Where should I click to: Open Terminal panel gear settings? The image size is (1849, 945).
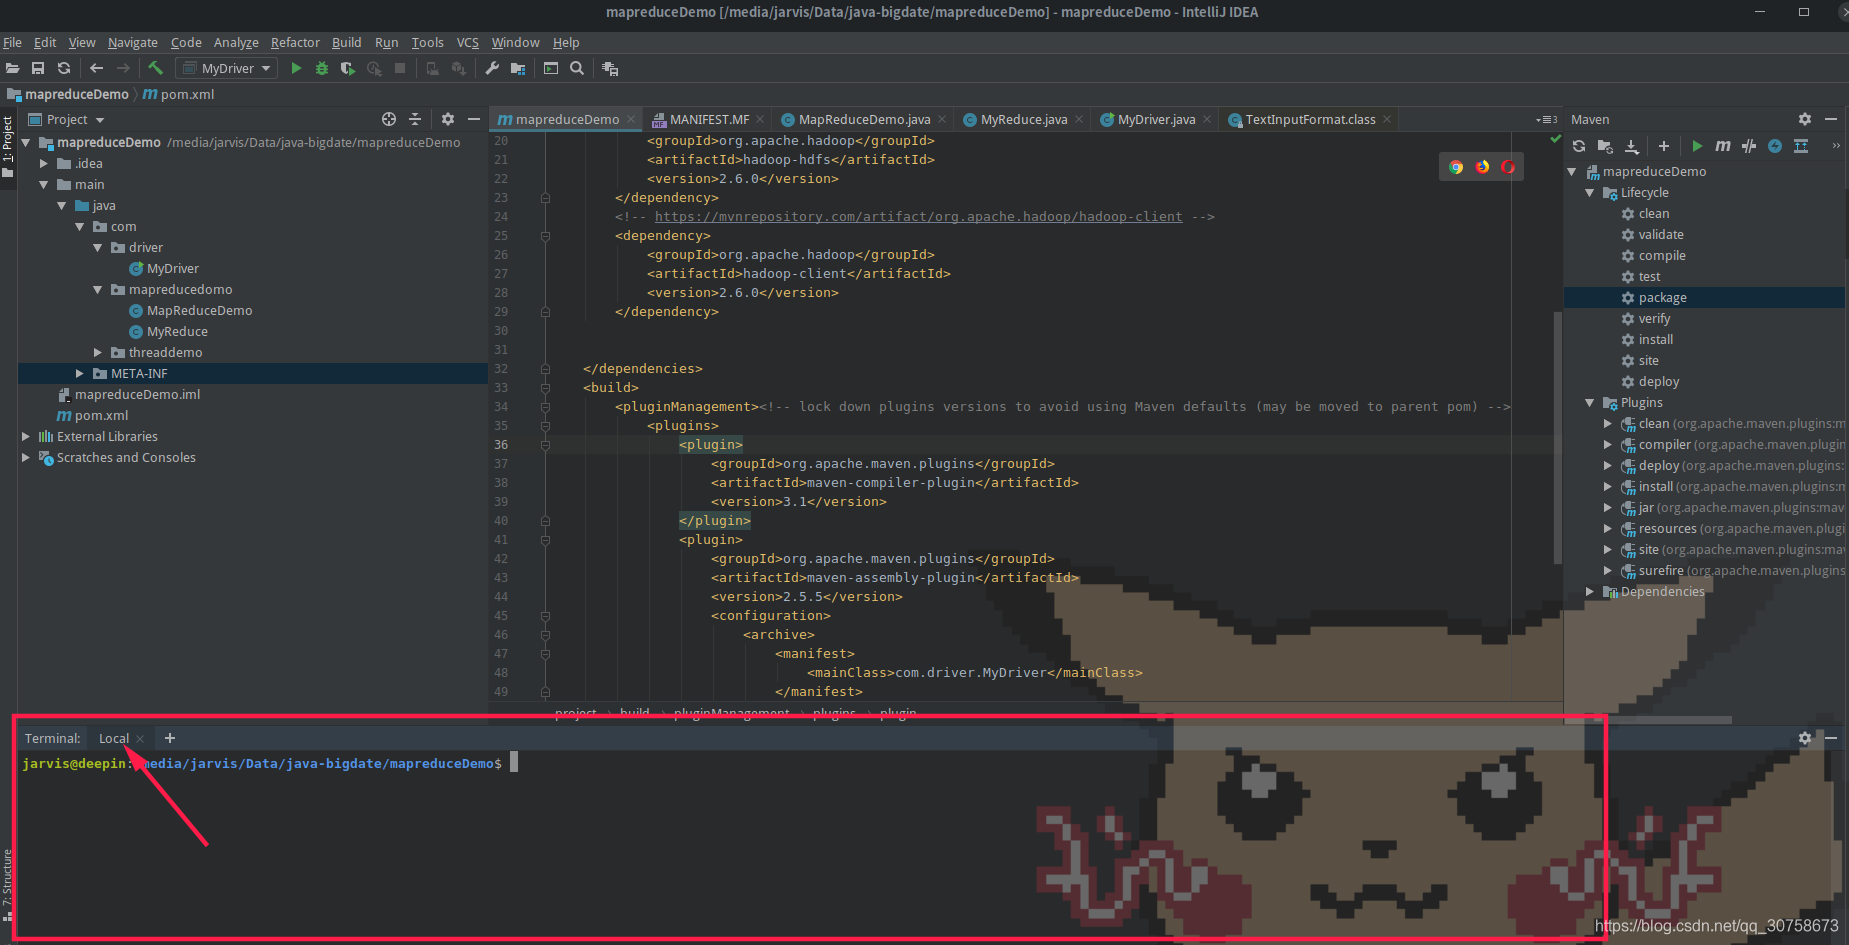pos(1805,738)
